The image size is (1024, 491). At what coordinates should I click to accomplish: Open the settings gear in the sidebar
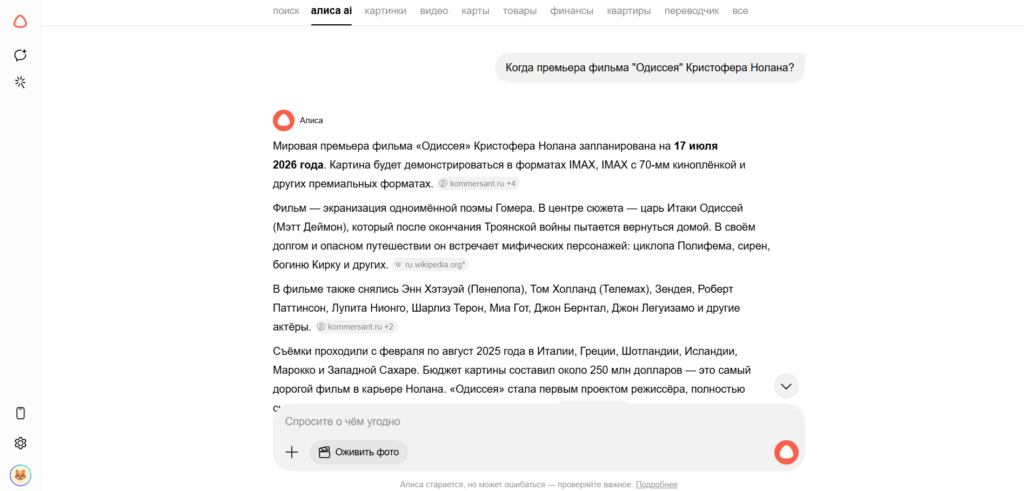[20, 443]
